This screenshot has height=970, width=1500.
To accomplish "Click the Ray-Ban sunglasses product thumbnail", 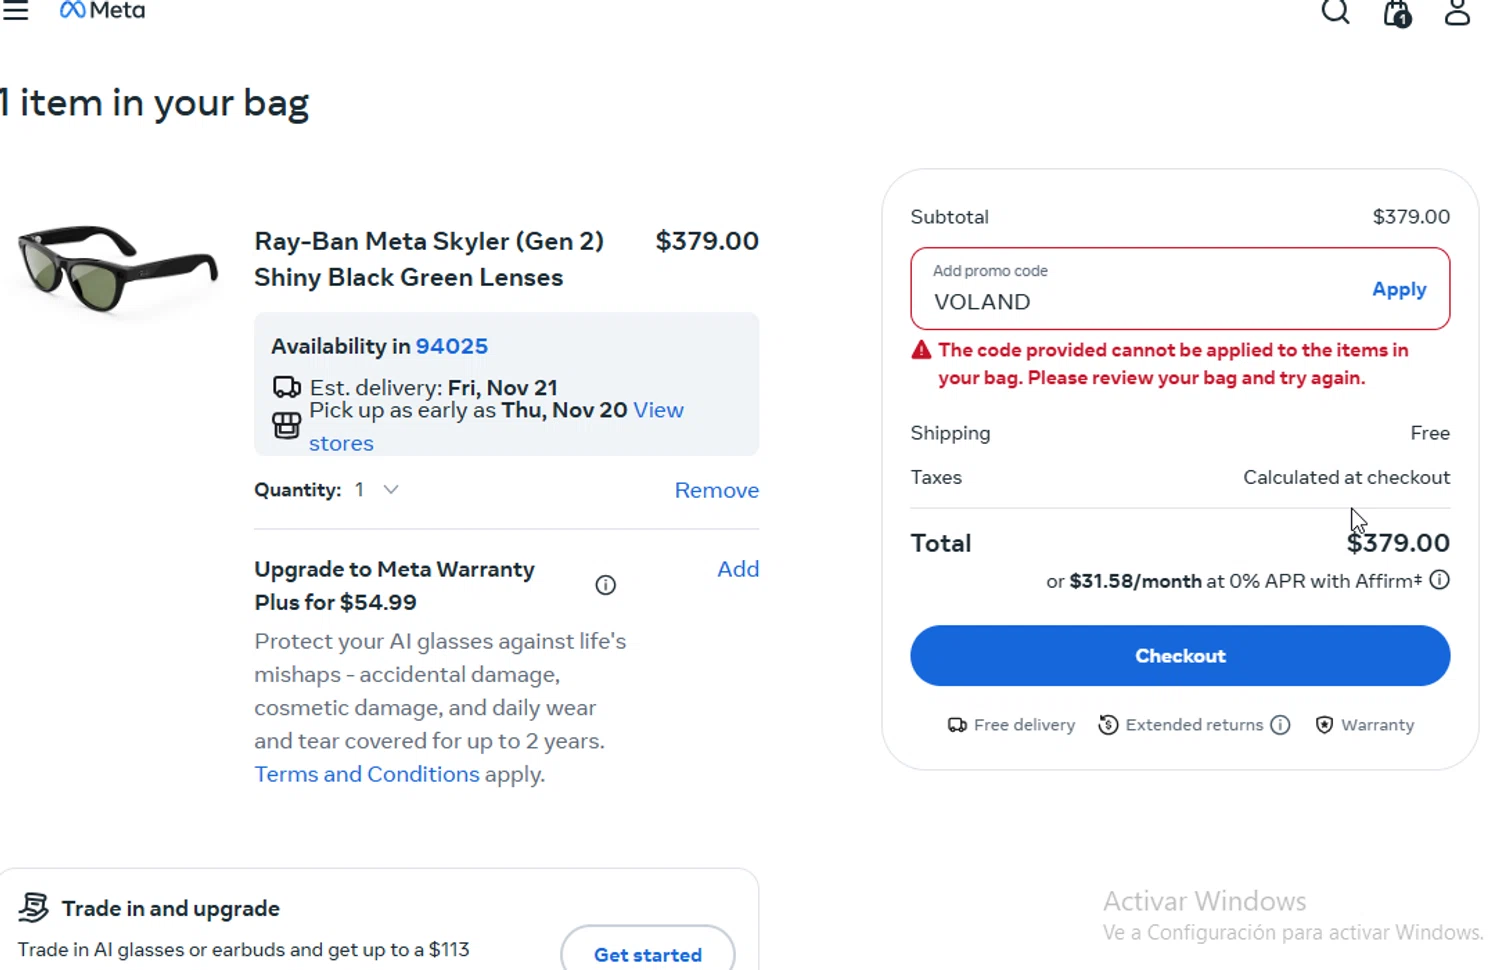I will [x=117, y=266].
